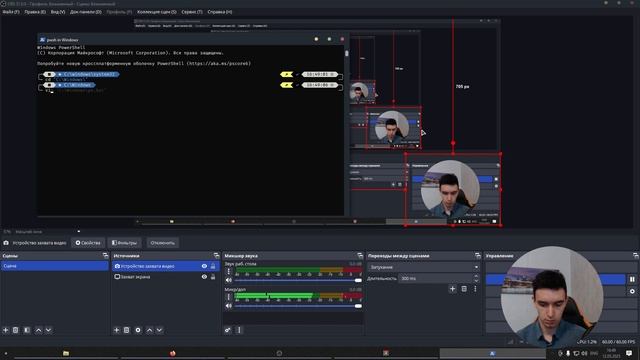Add a scene transition with plus icon
640x360 pixels.
pos(453,289)
